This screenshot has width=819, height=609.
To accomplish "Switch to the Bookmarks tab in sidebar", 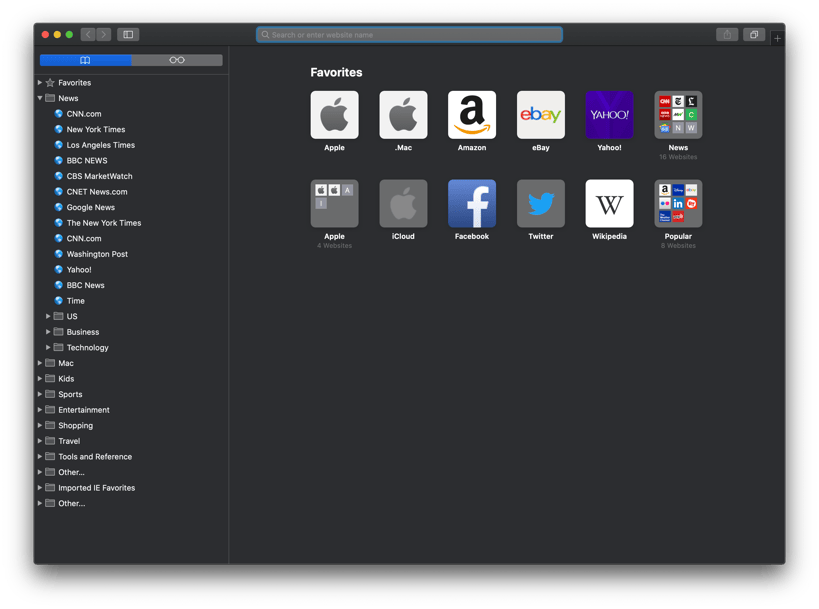I will point(86,60).
